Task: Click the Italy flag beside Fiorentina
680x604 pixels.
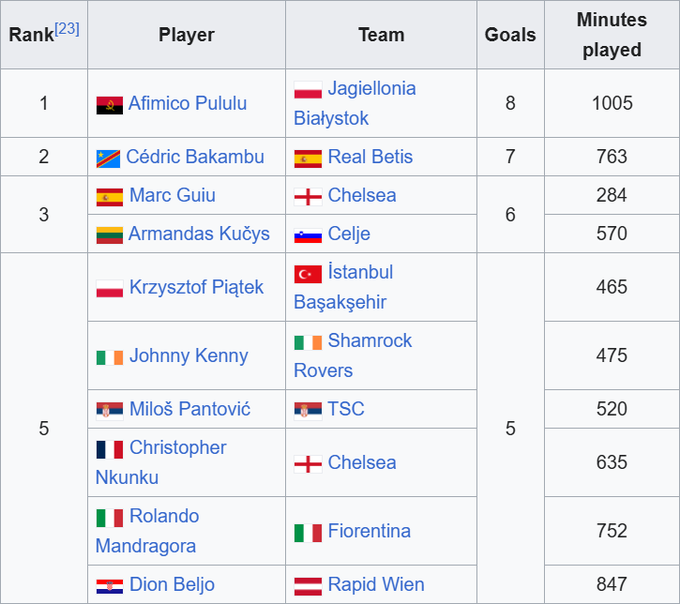Action: 307,532
